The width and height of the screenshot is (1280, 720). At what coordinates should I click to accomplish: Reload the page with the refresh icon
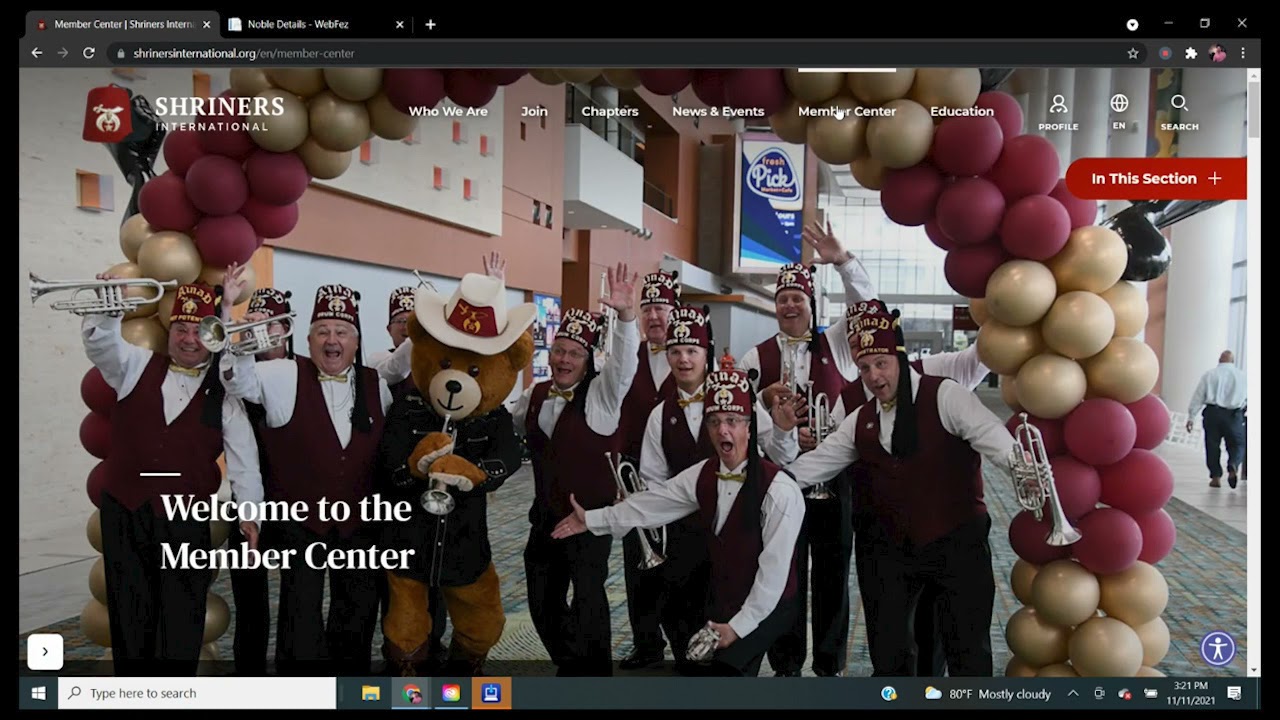point(89,53)
